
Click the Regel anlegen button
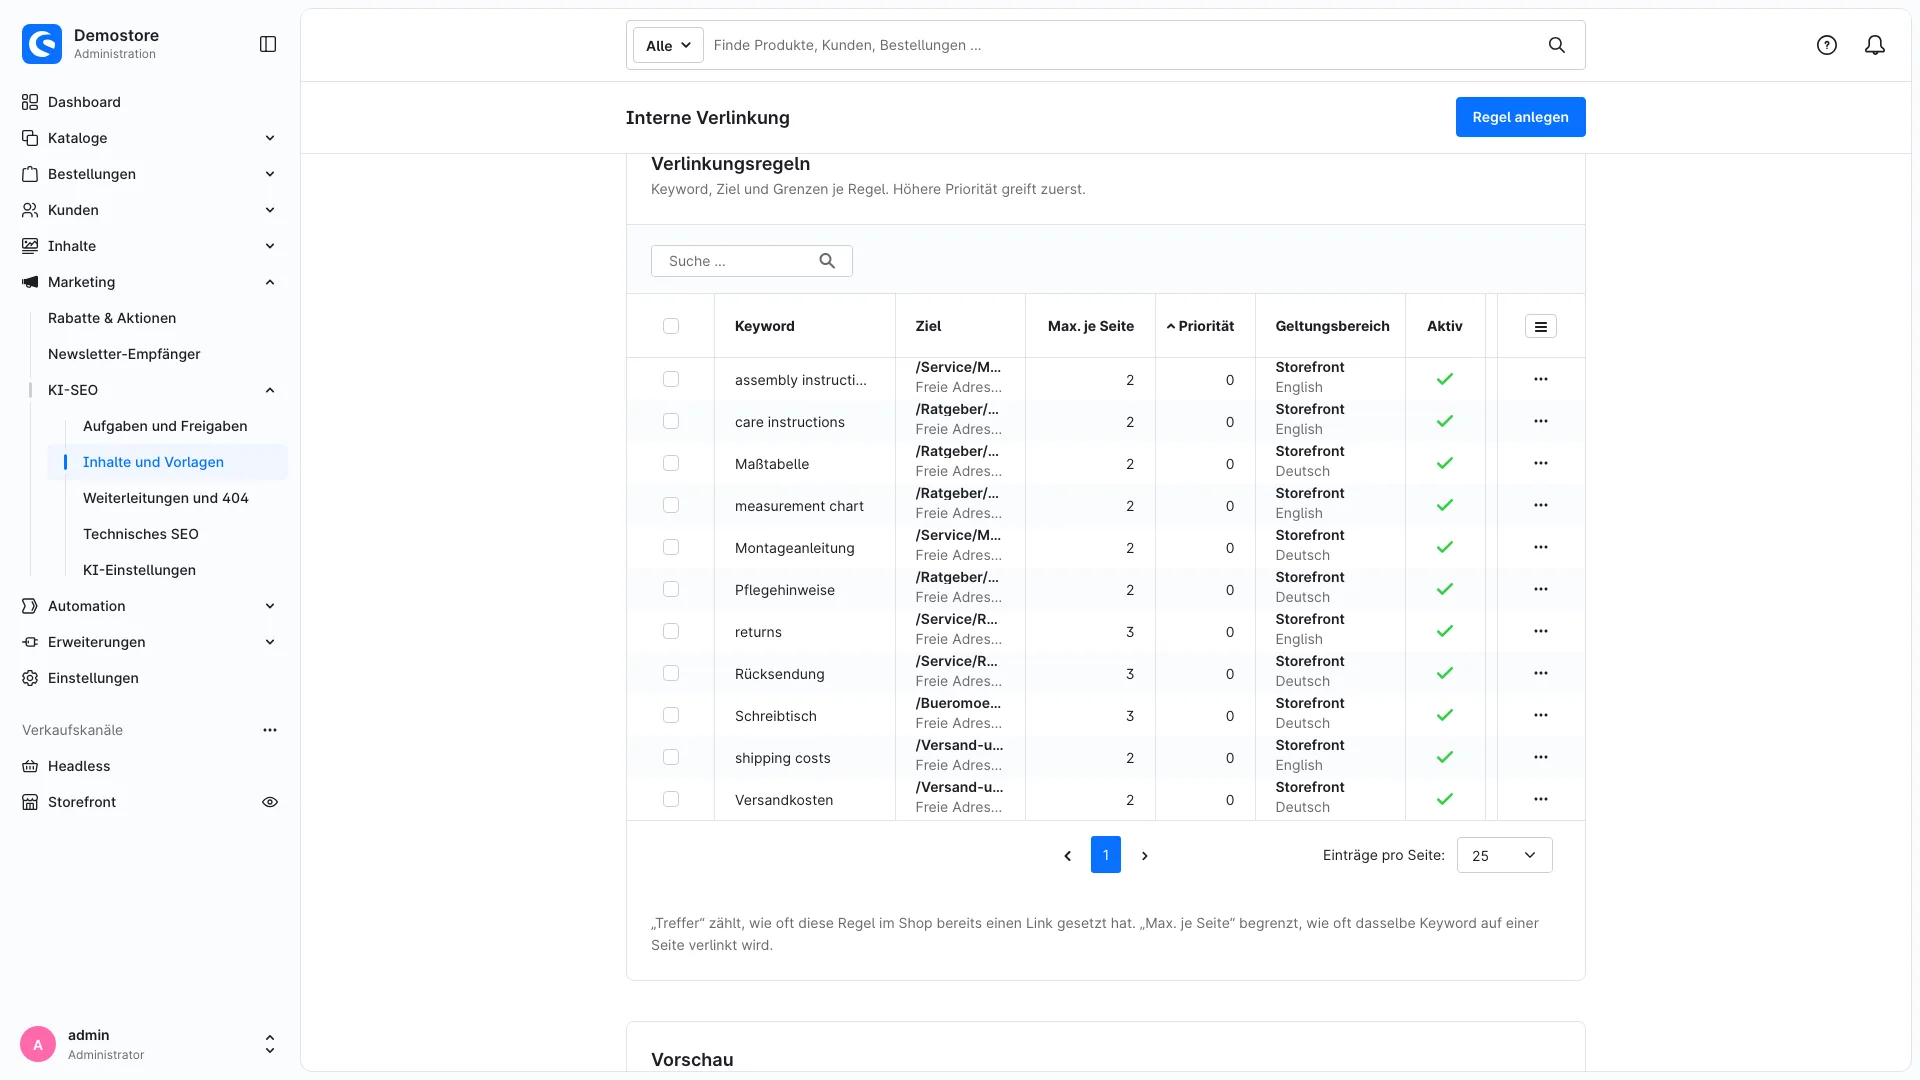(1520, 117)
